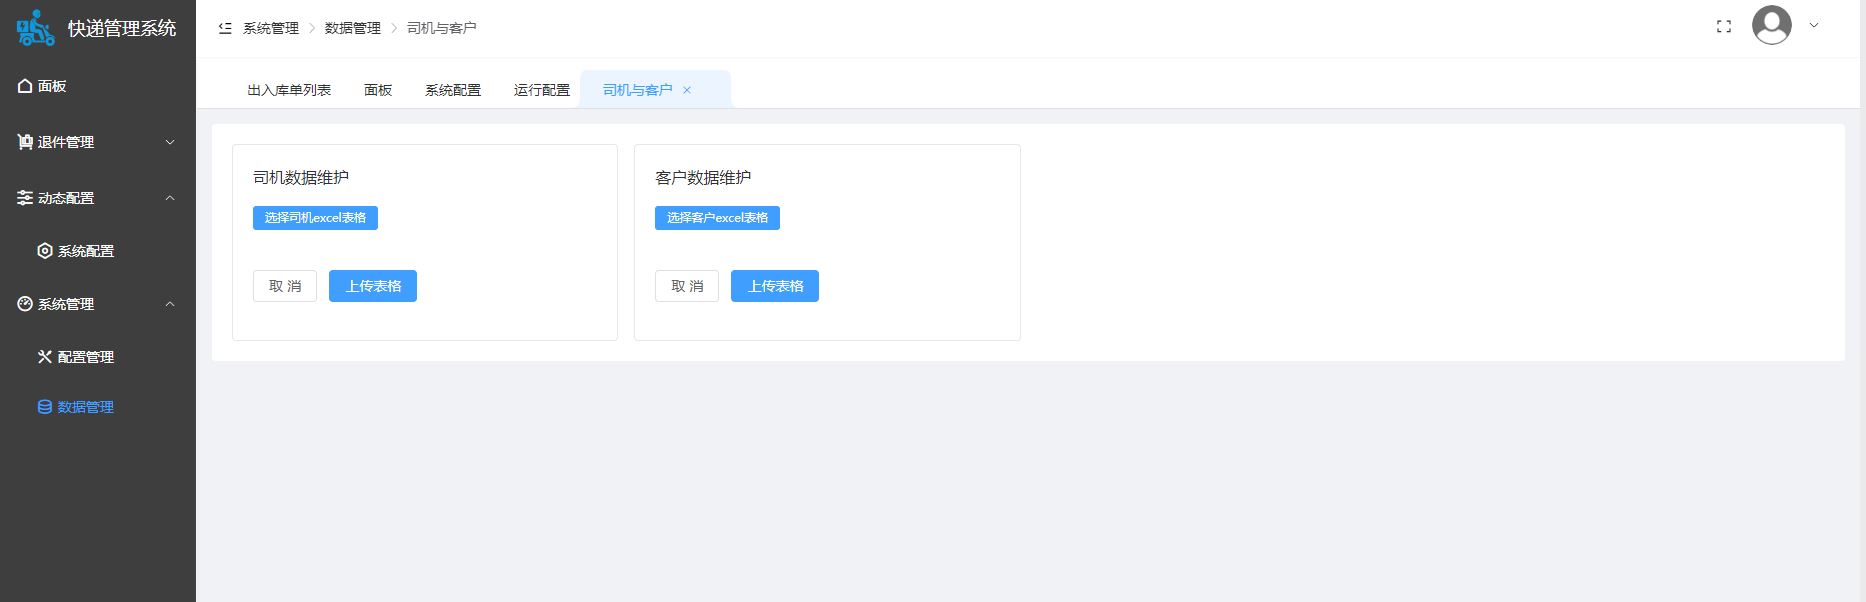Expand the 退件管理 submenu

point(169,142)
